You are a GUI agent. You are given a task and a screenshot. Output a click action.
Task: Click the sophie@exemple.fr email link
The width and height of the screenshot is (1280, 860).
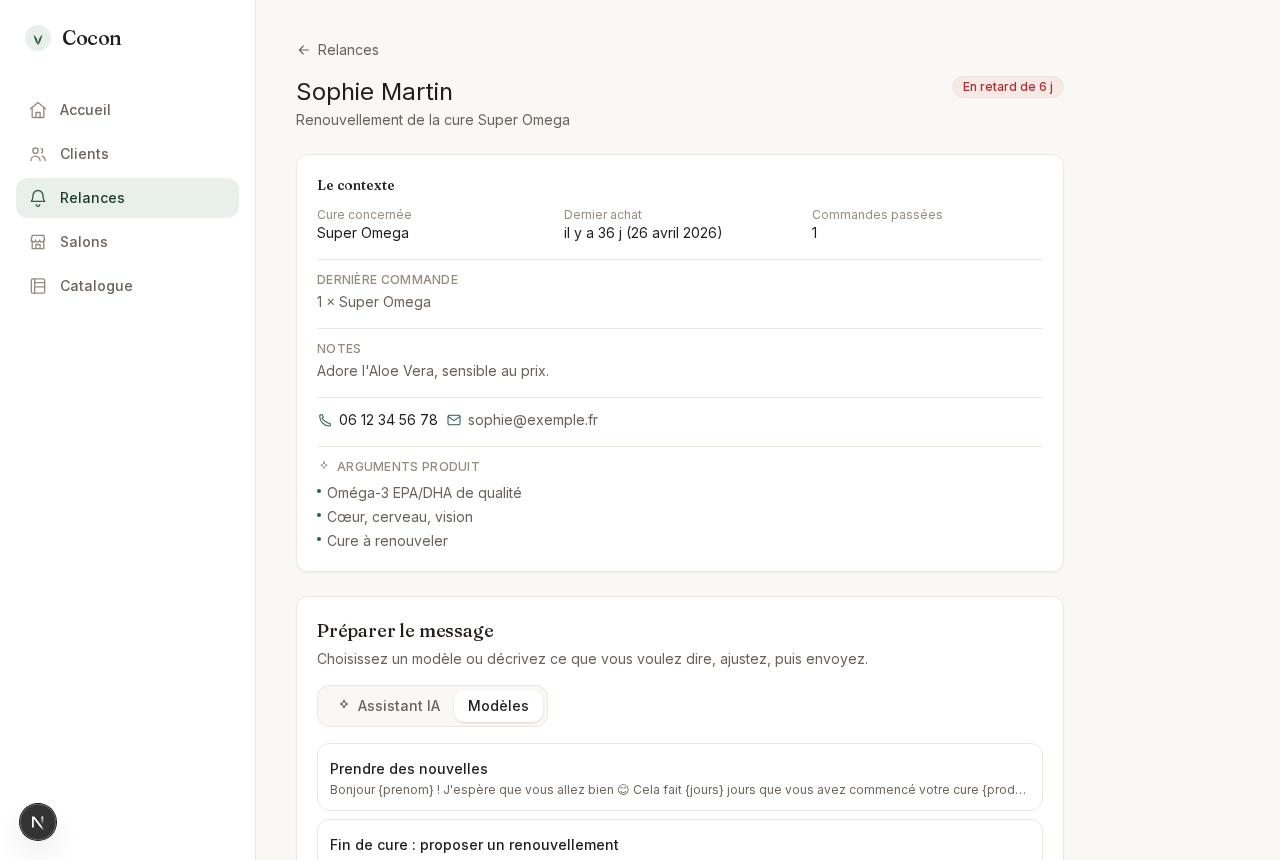533,420
